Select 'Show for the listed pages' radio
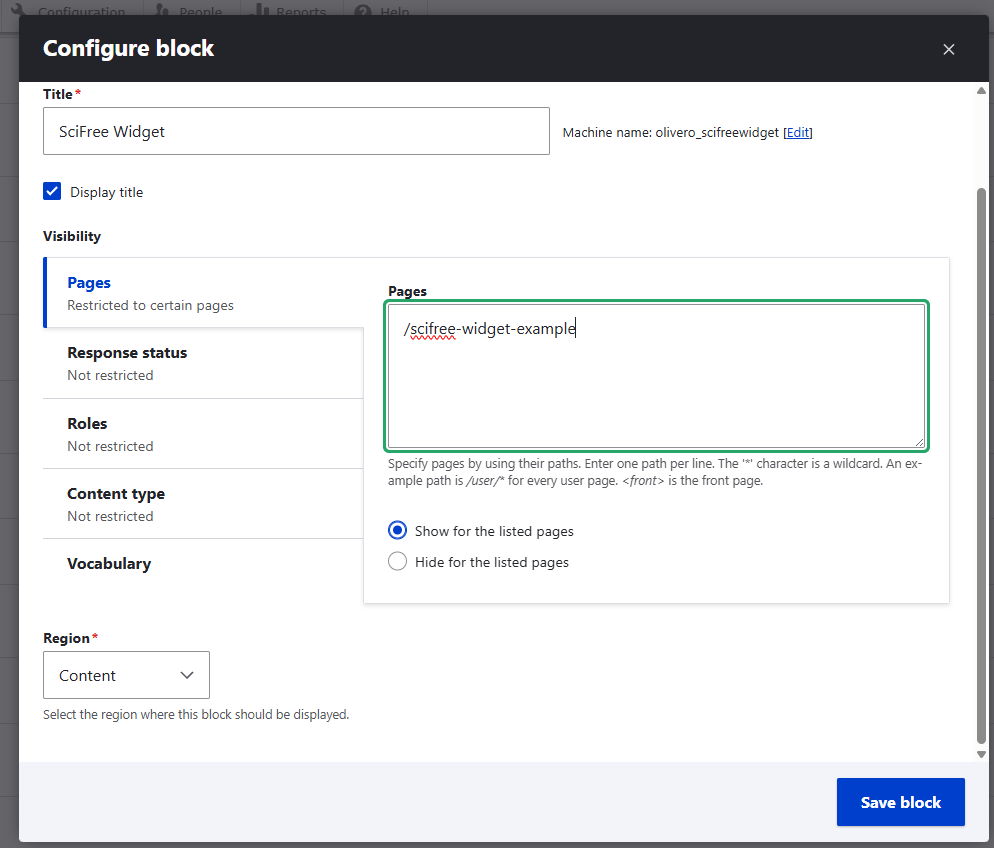The image size is (994, 848). click(397, 530)
